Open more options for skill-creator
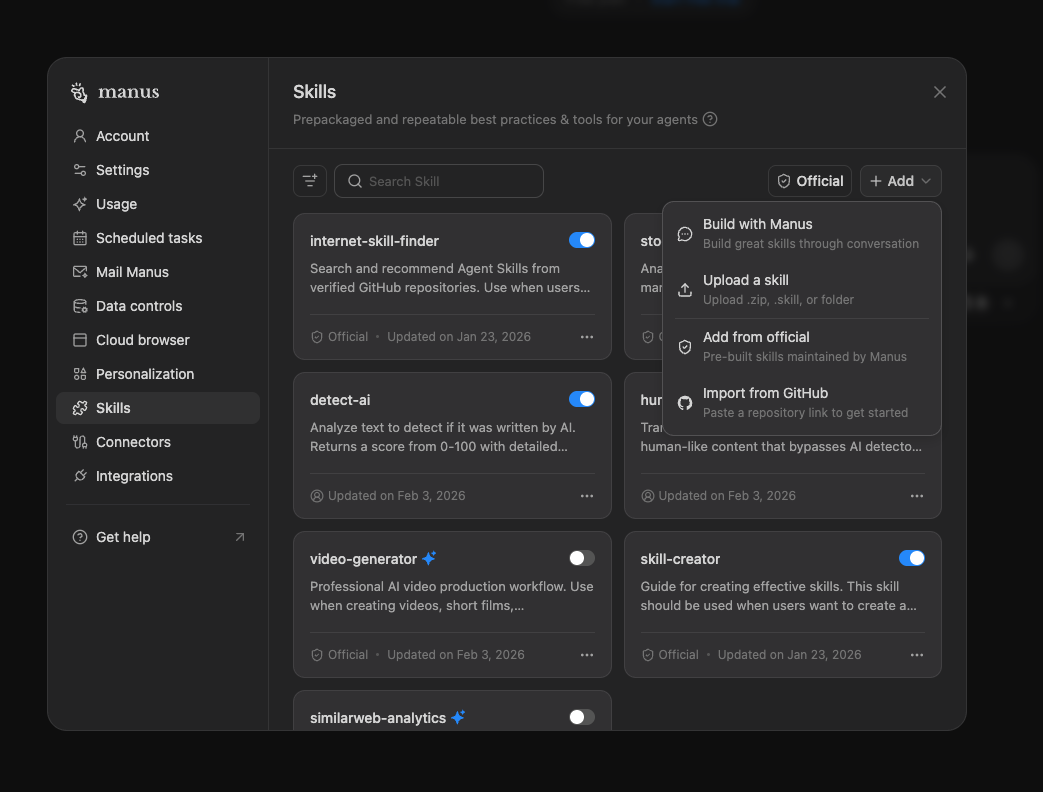Image resolution: width=1043 pixels, height=792 pixels. 917,654
